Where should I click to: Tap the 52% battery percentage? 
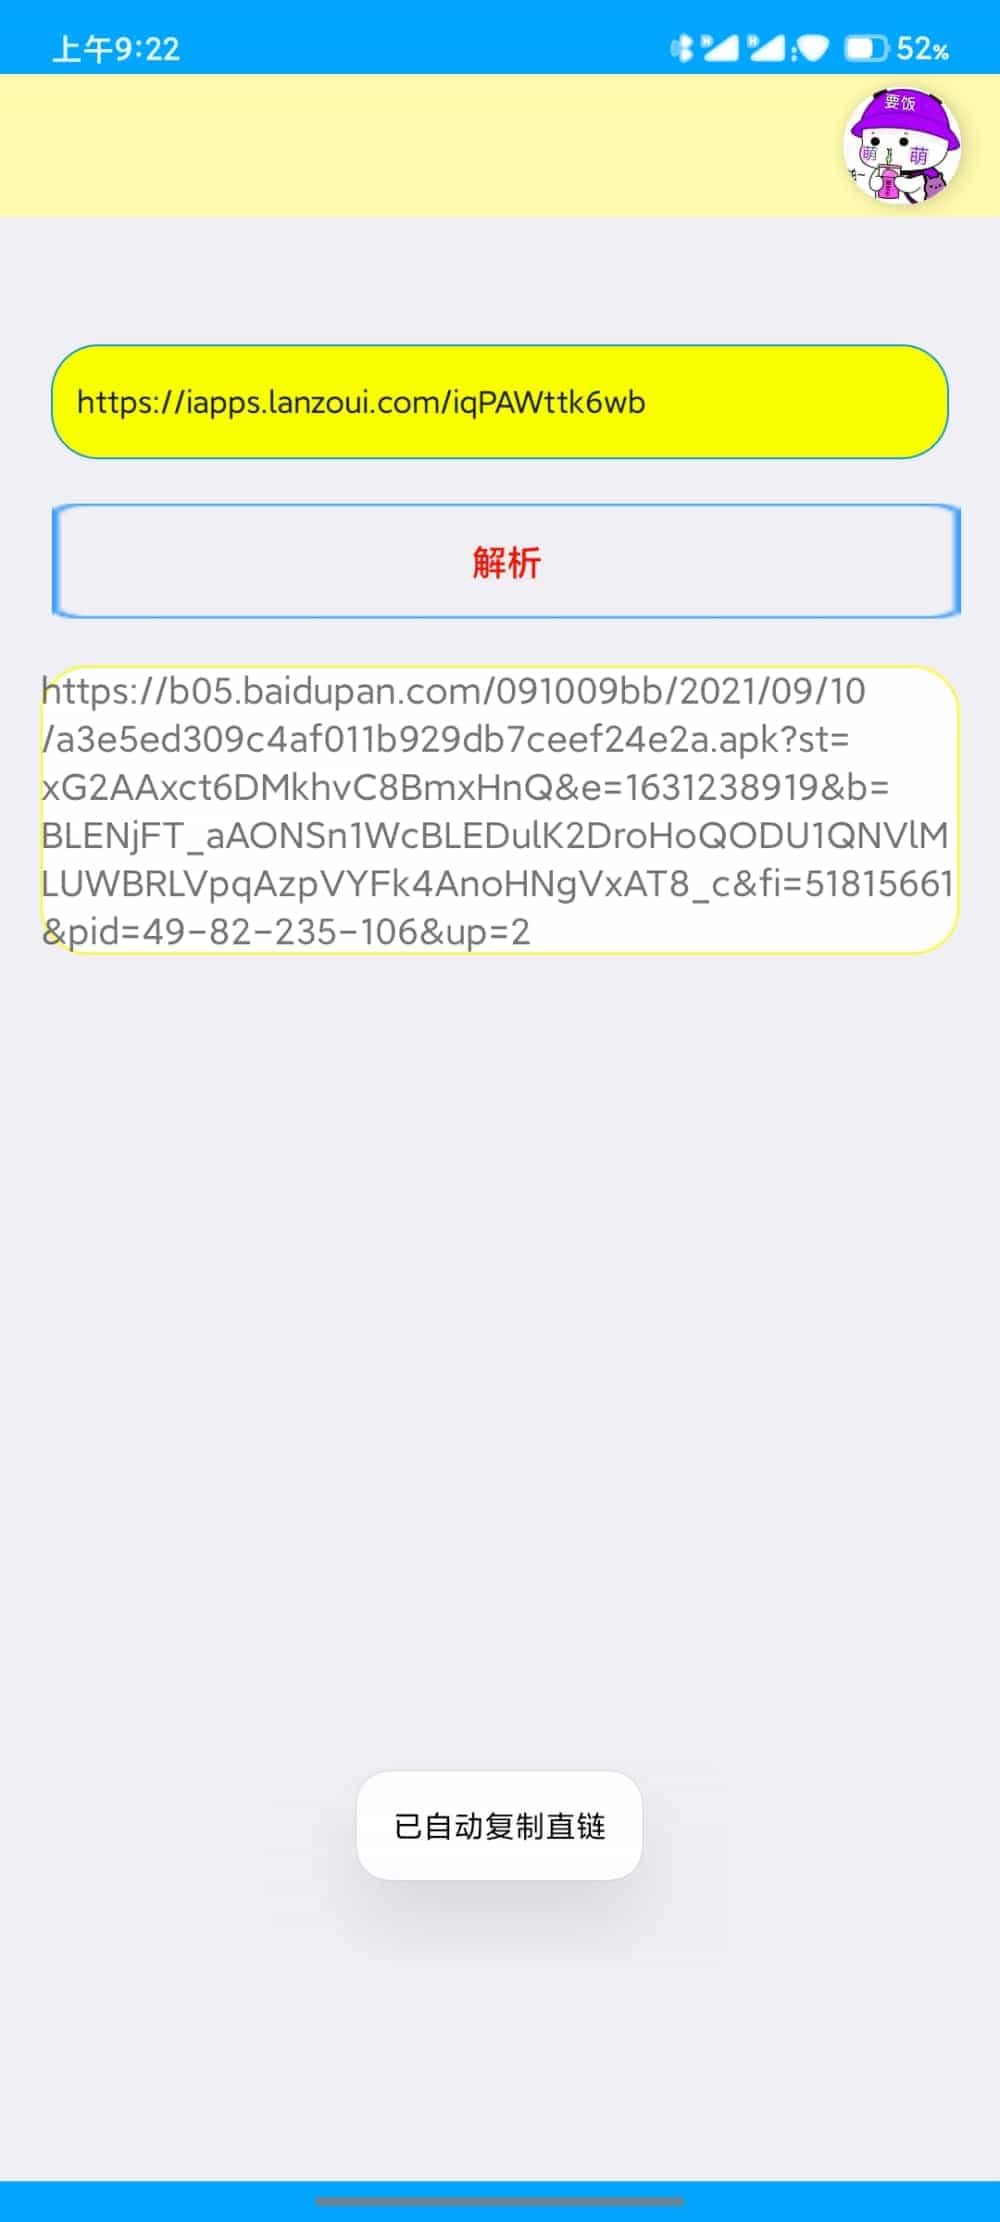click(x=922, y=48)
